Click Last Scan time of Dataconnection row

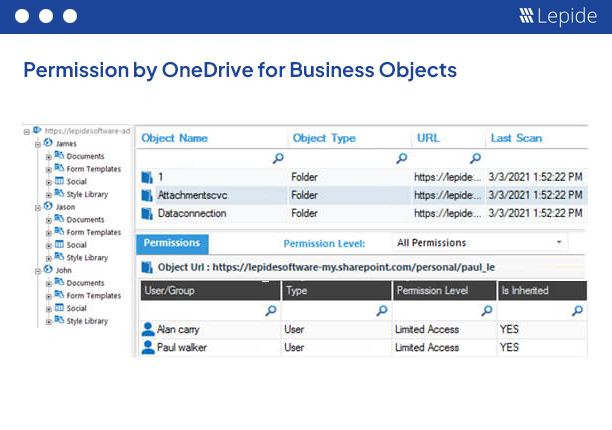coord(536,213)
